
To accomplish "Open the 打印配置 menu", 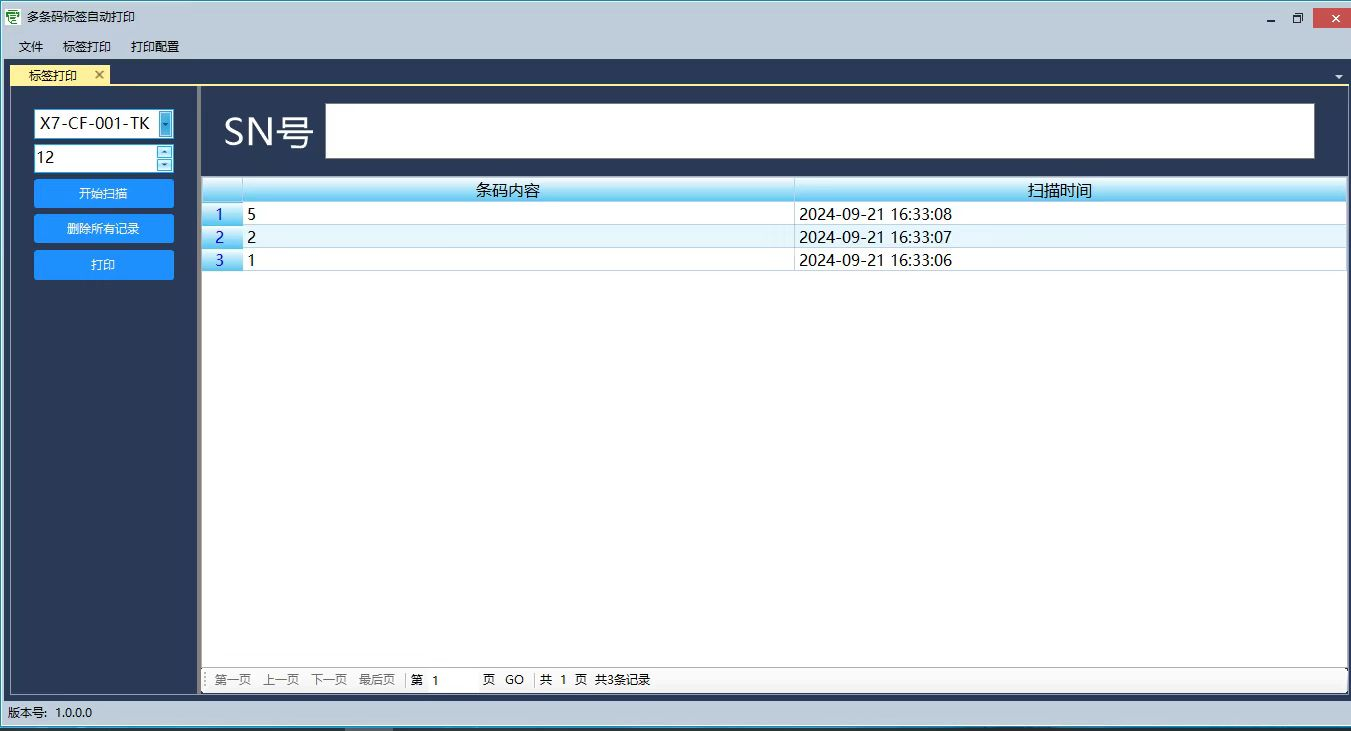I will 155,47.
